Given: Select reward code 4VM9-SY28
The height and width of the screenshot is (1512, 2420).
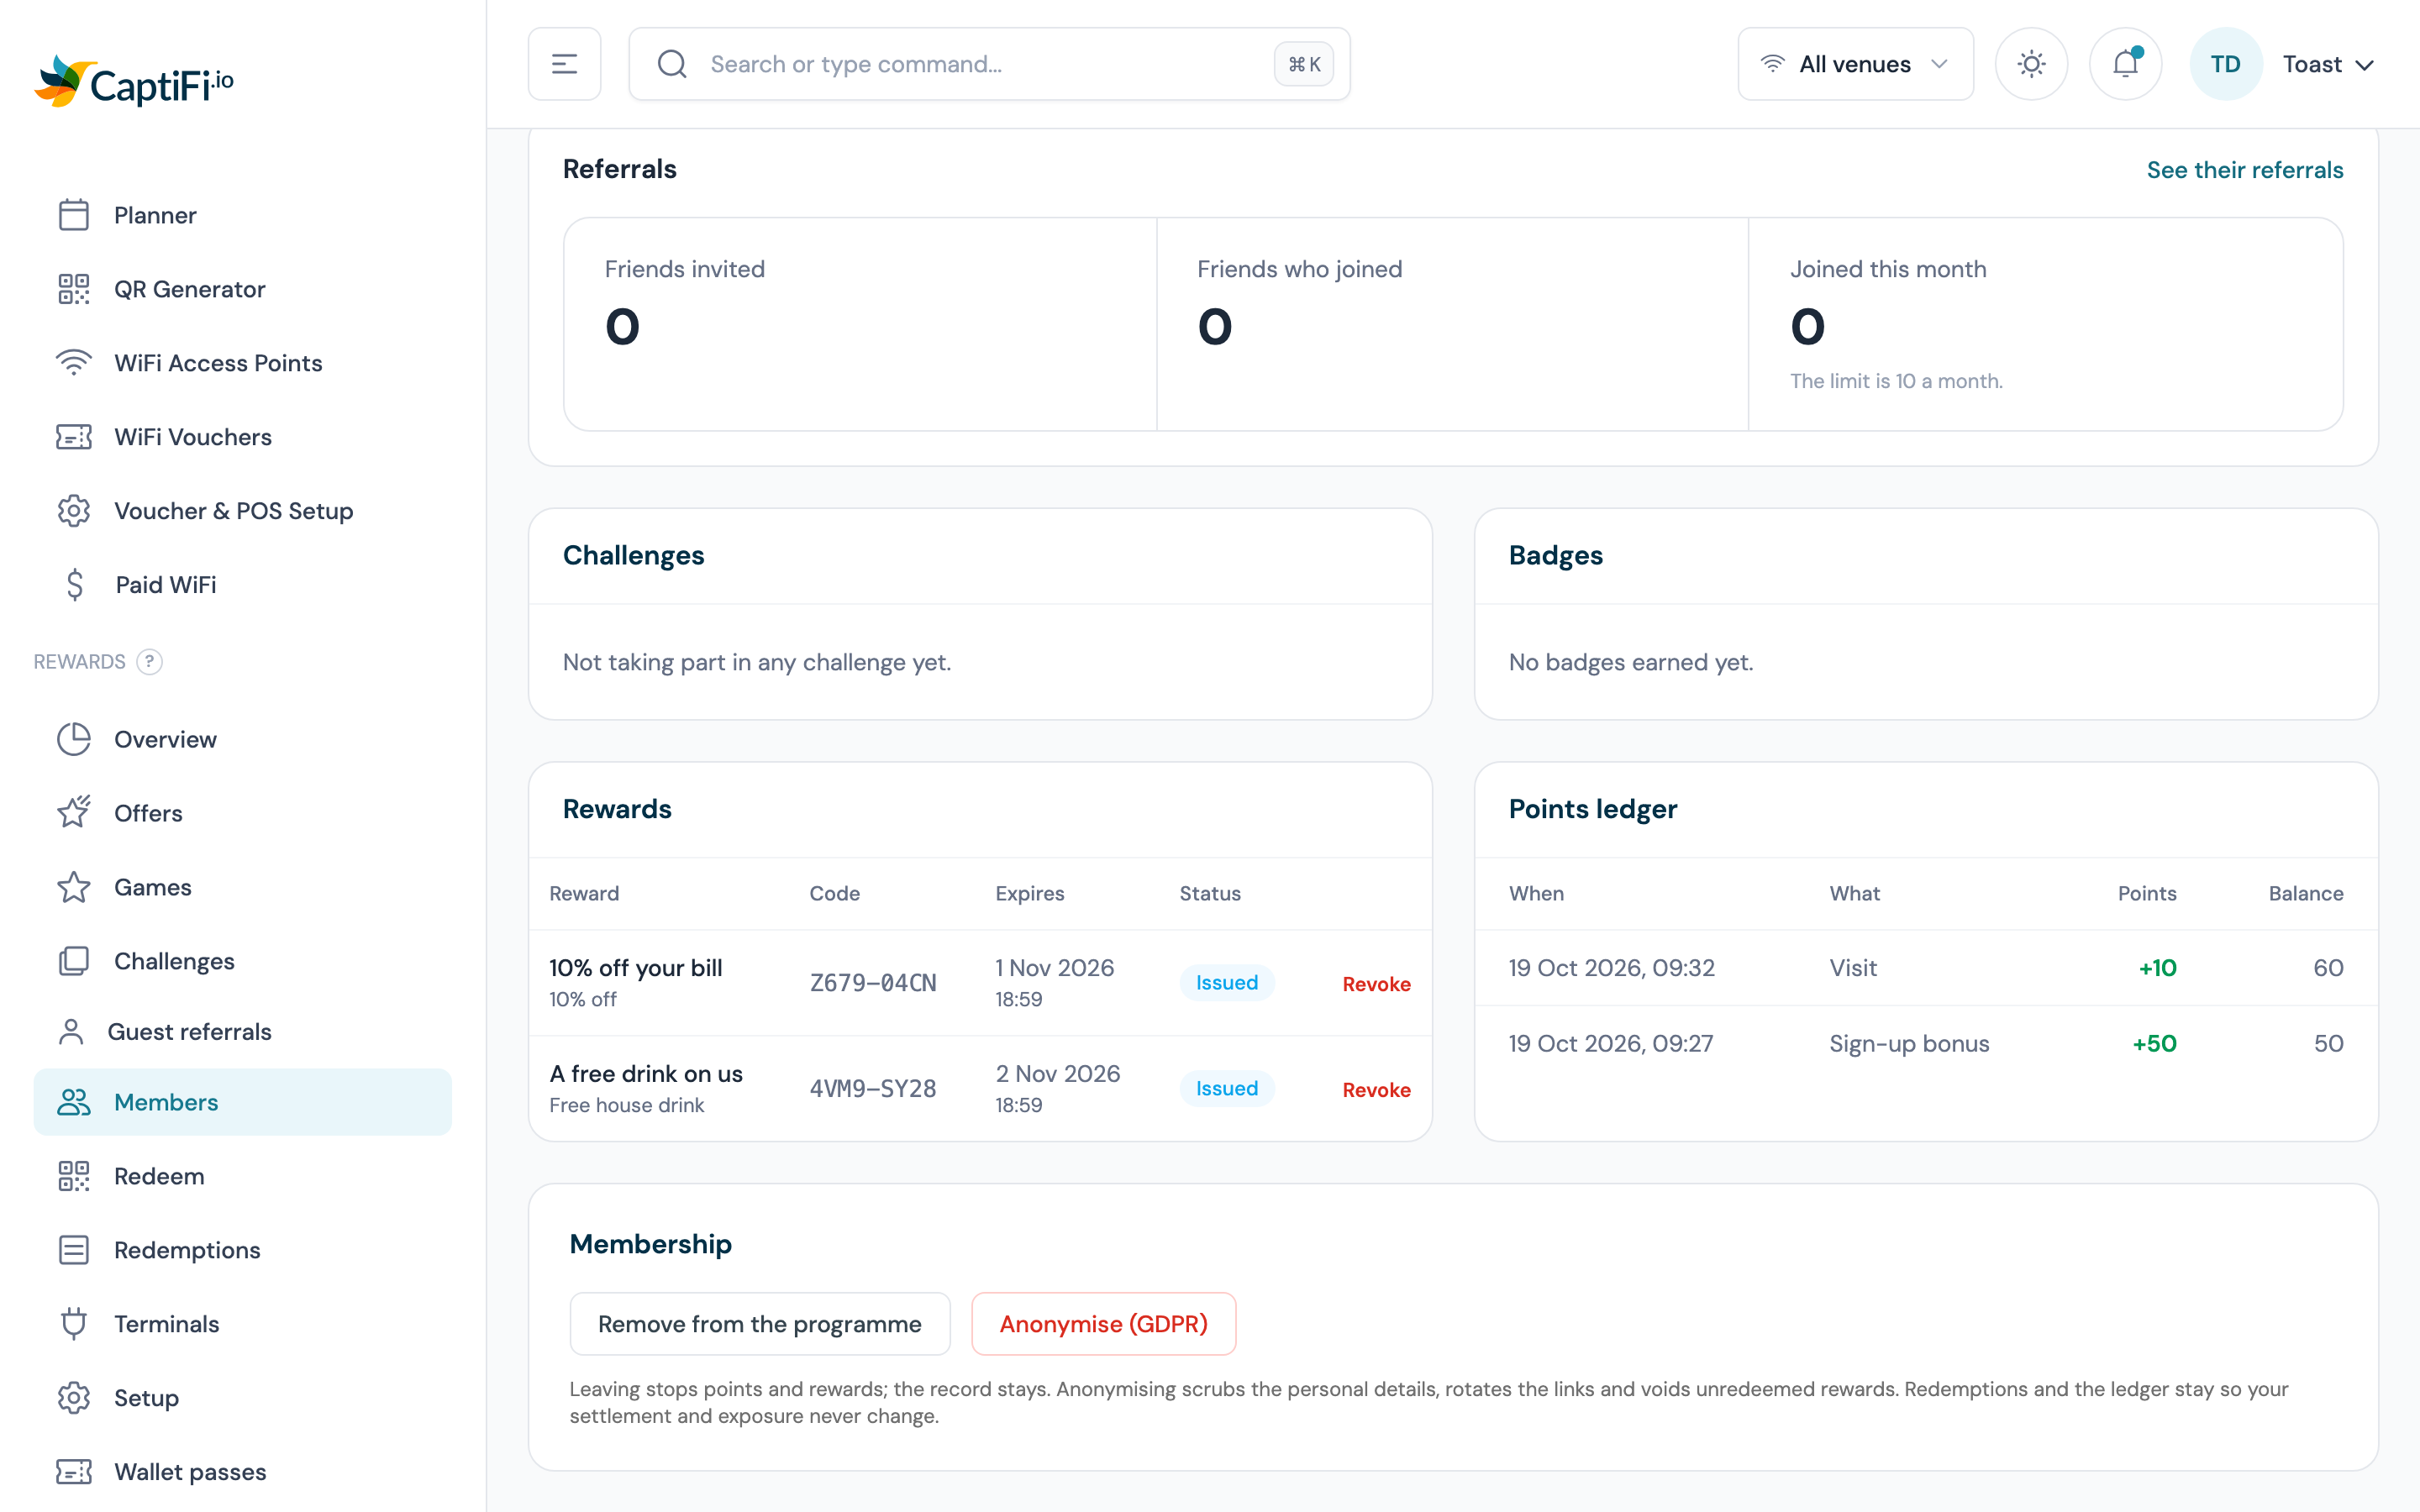Looking at the screenshot, I should pos(873,1089).
